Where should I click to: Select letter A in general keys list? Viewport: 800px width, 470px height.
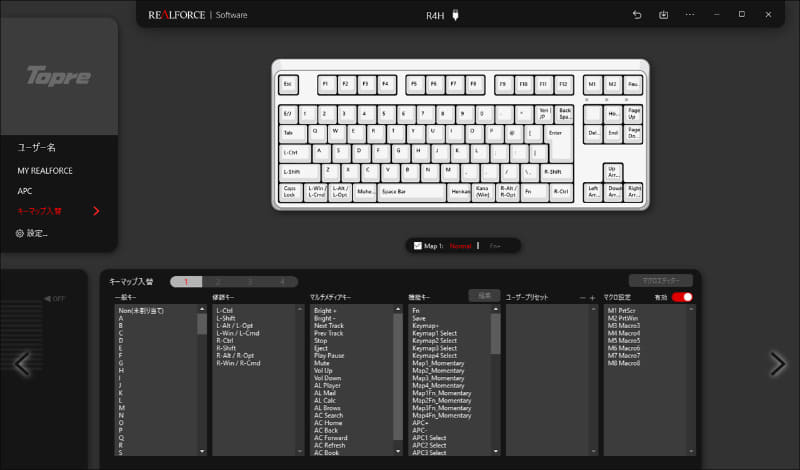pos(121,318)
